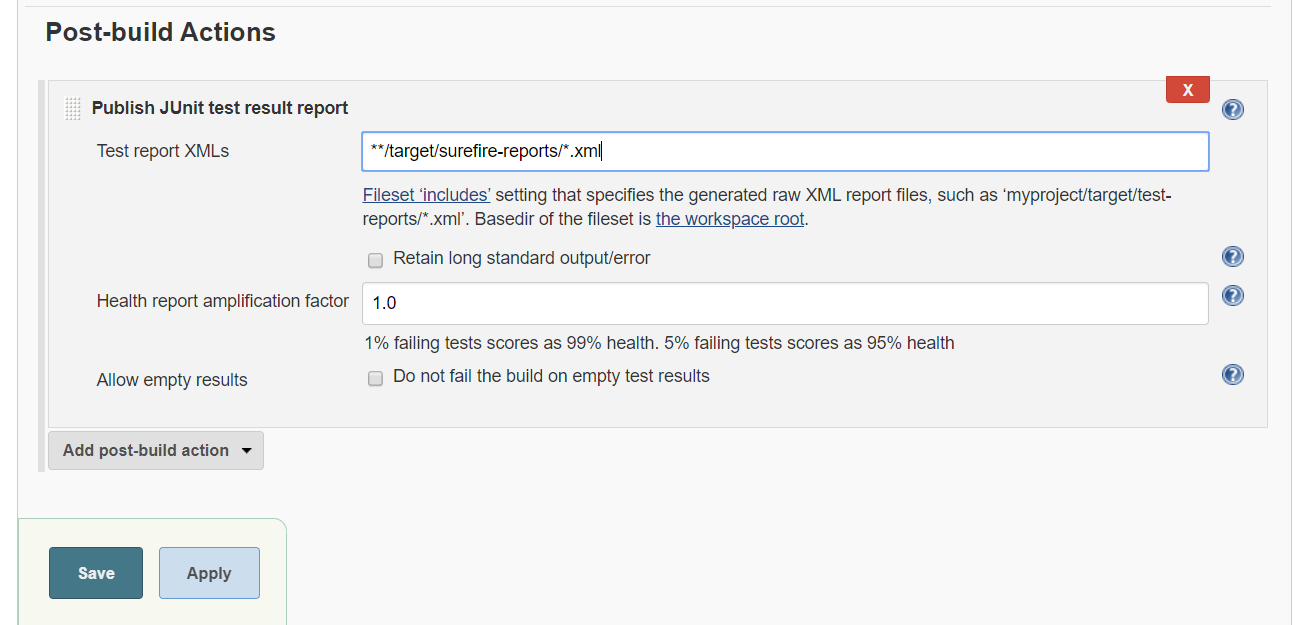1309x625 pixels.
Task: Enable Retain long standard output/error checkbox
Action: point(376,260)
